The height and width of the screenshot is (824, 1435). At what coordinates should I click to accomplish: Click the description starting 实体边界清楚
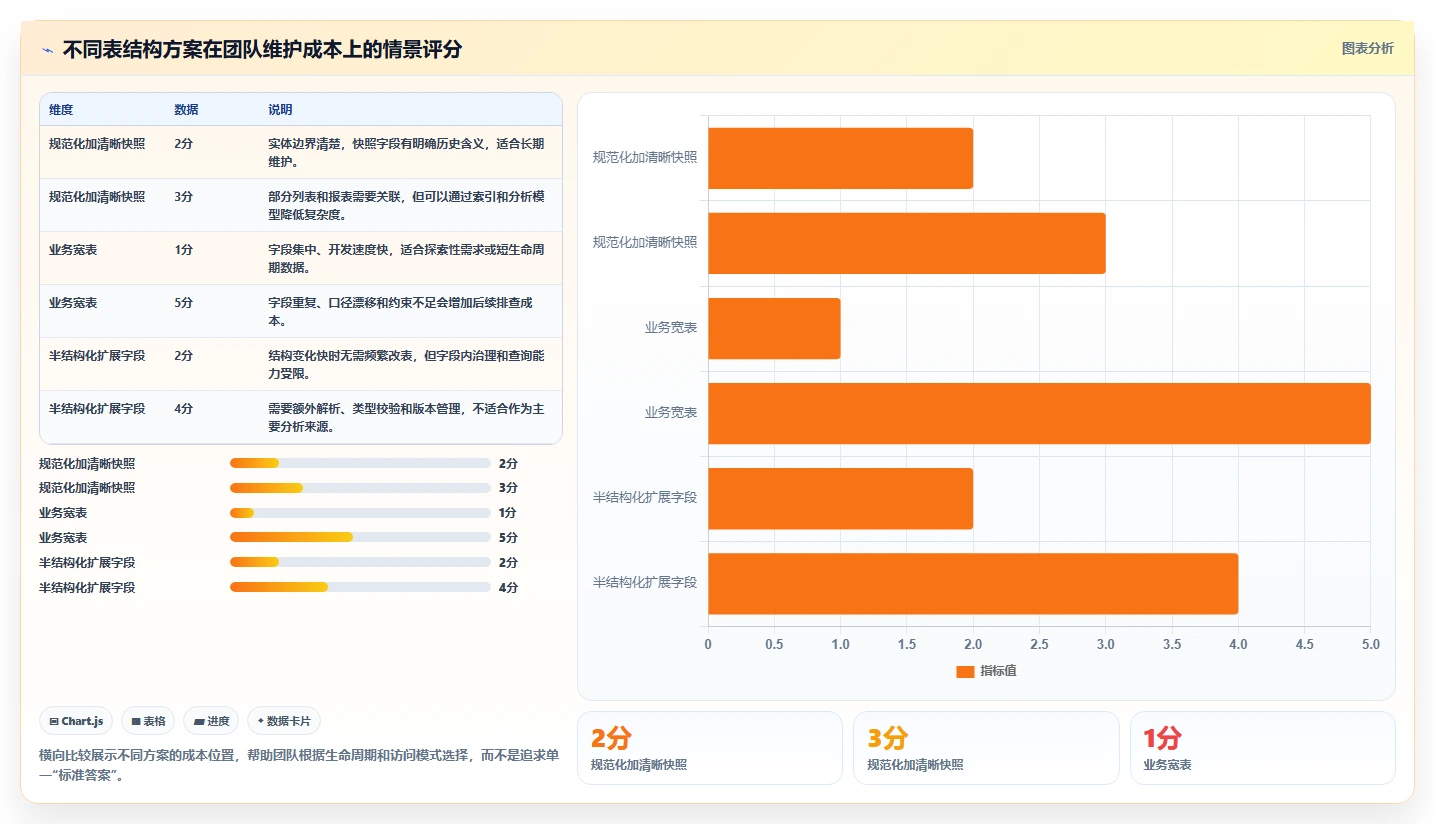406,153
